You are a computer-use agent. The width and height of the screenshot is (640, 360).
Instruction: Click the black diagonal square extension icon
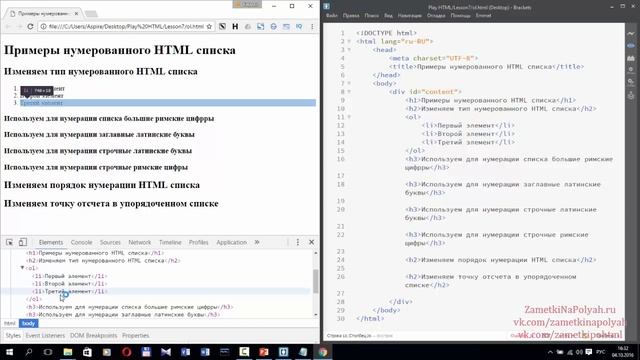222,26
